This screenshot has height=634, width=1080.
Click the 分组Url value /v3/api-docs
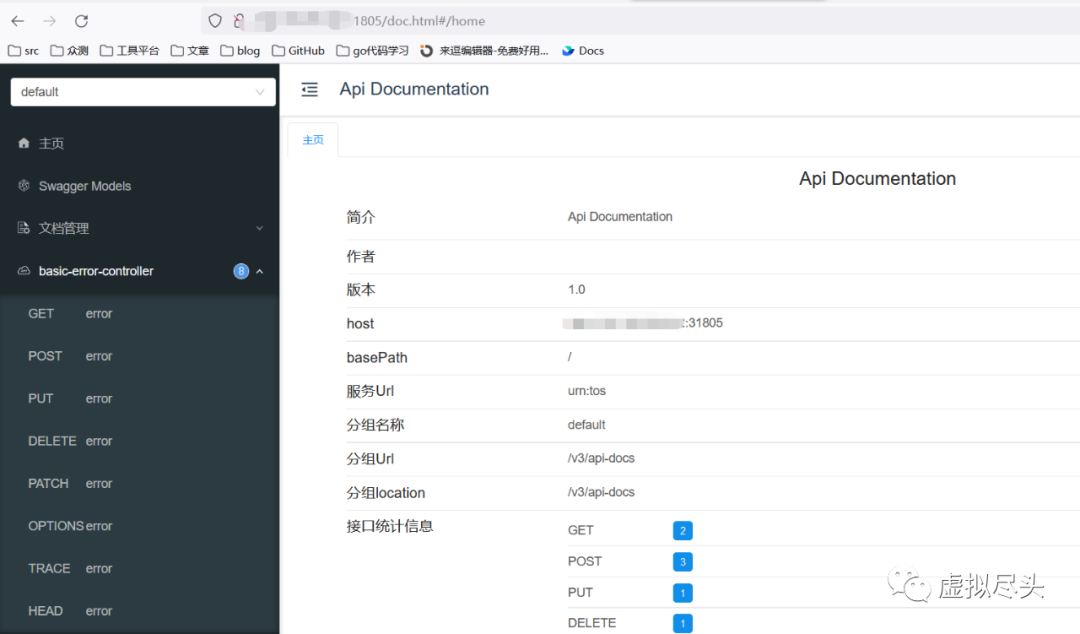point(601,458)
